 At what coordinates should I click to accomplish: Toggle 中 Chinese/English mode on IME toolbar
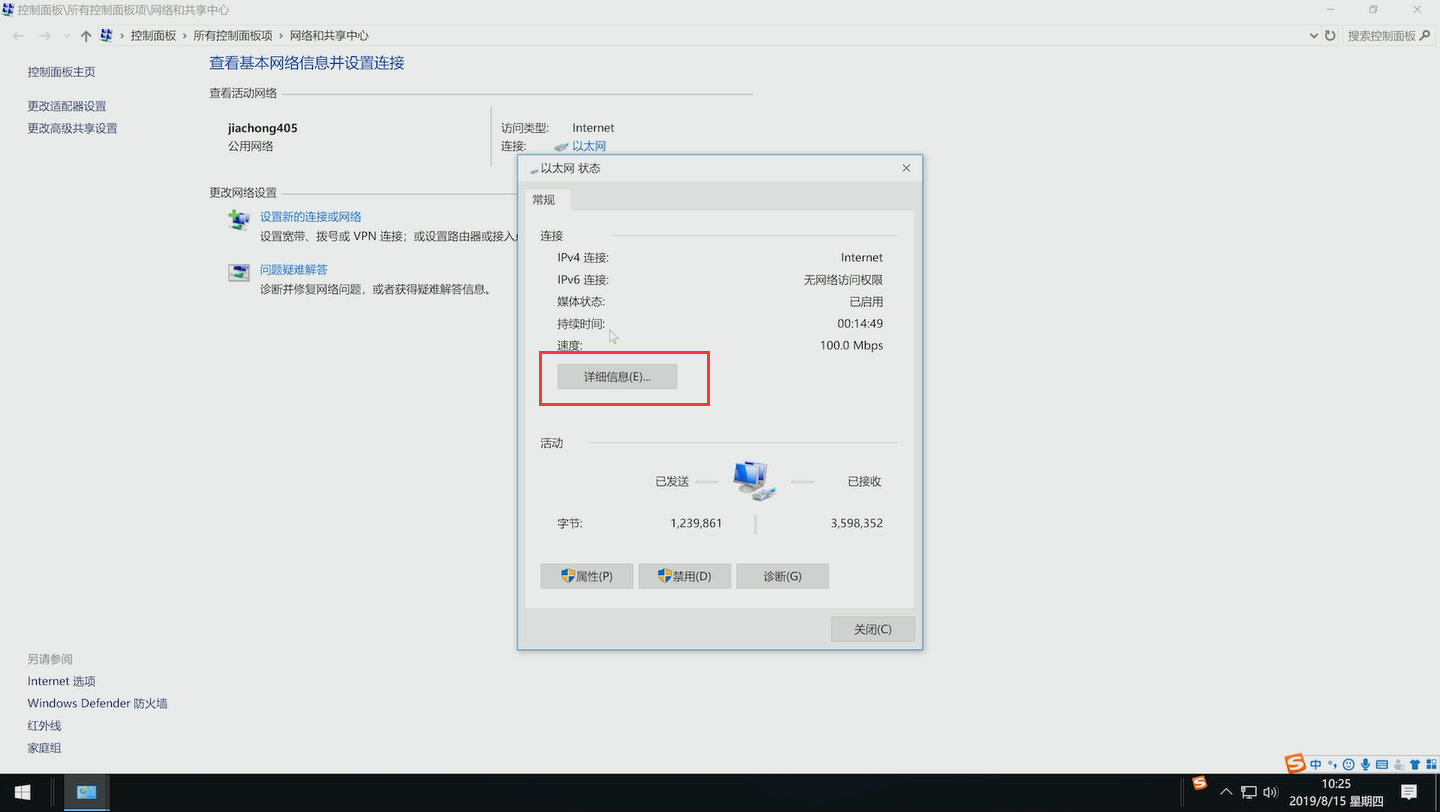[x=1316, y=764]
